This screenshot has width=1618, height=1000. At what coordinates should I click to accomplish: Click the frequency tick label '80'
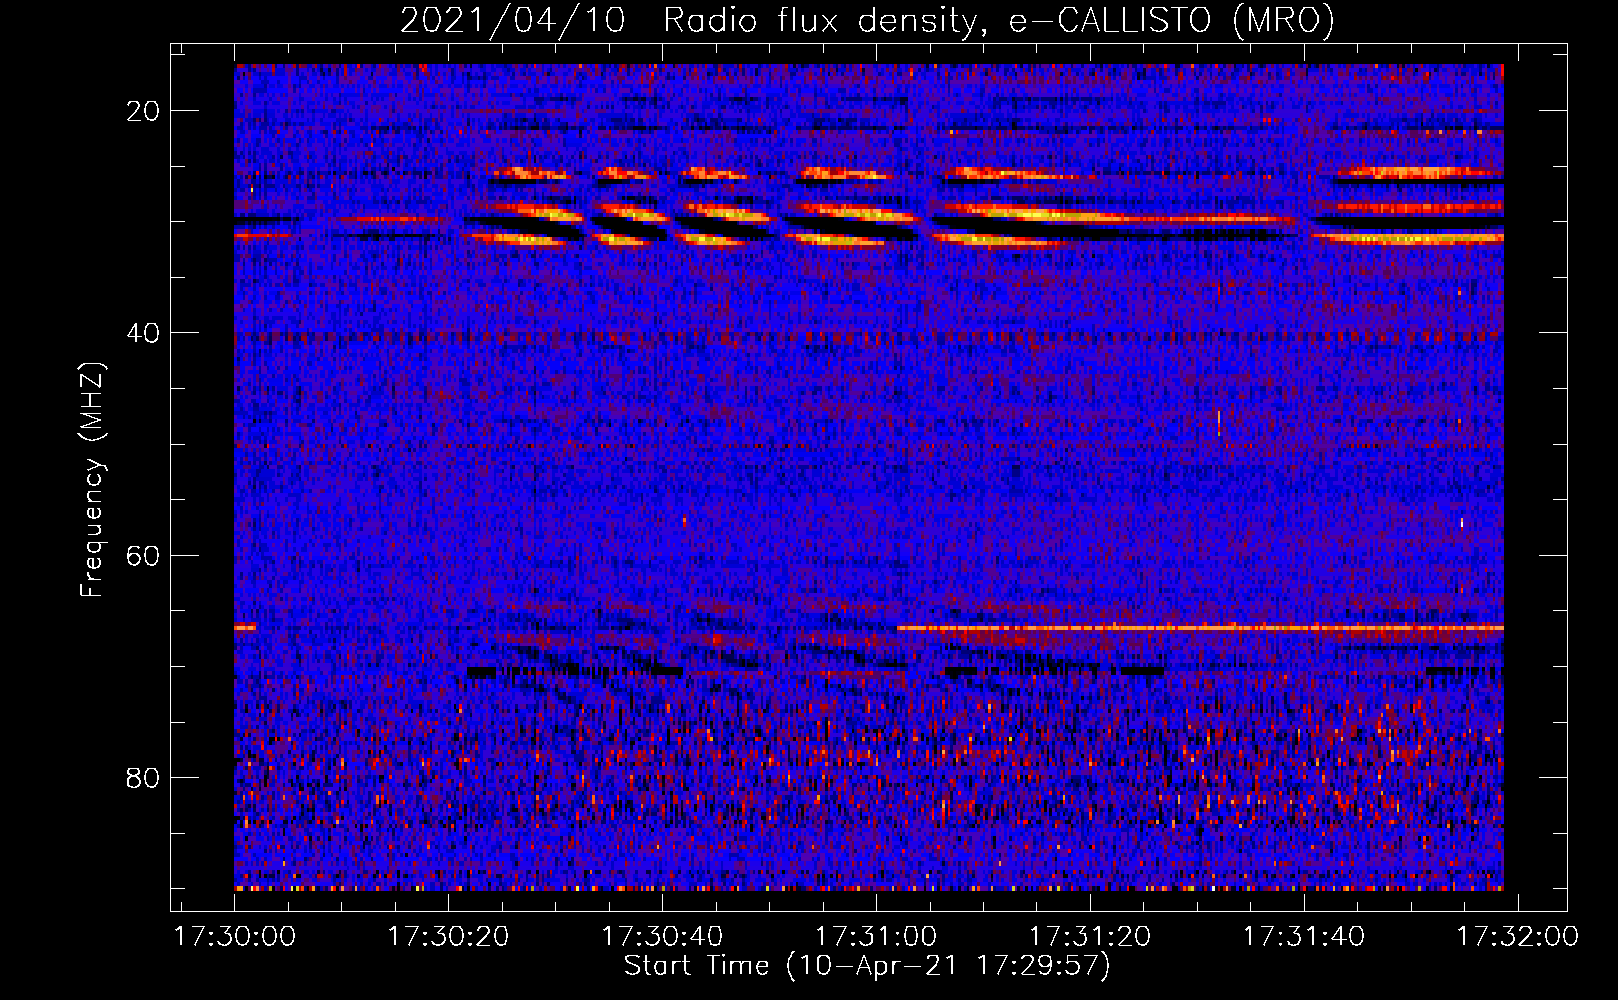click(143, 777)
